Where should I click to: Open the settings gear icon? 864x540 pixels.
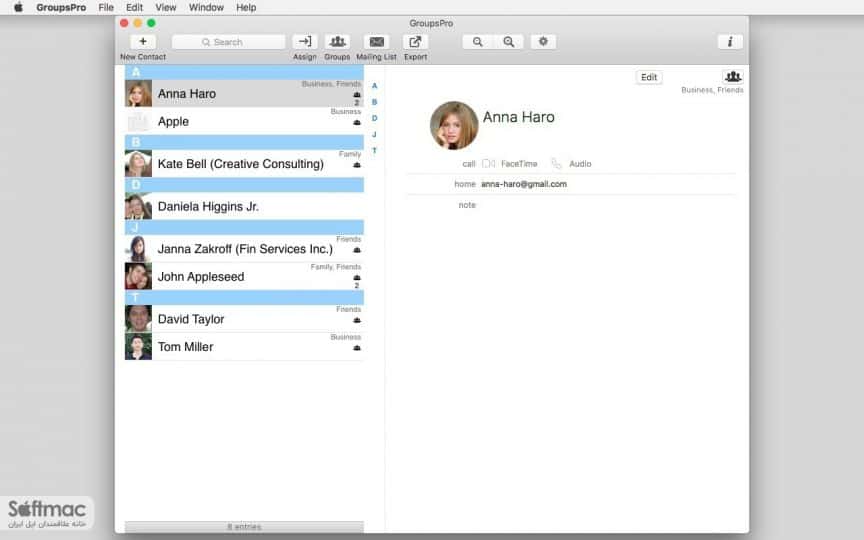pyautogui.click(x=543, y=42)
